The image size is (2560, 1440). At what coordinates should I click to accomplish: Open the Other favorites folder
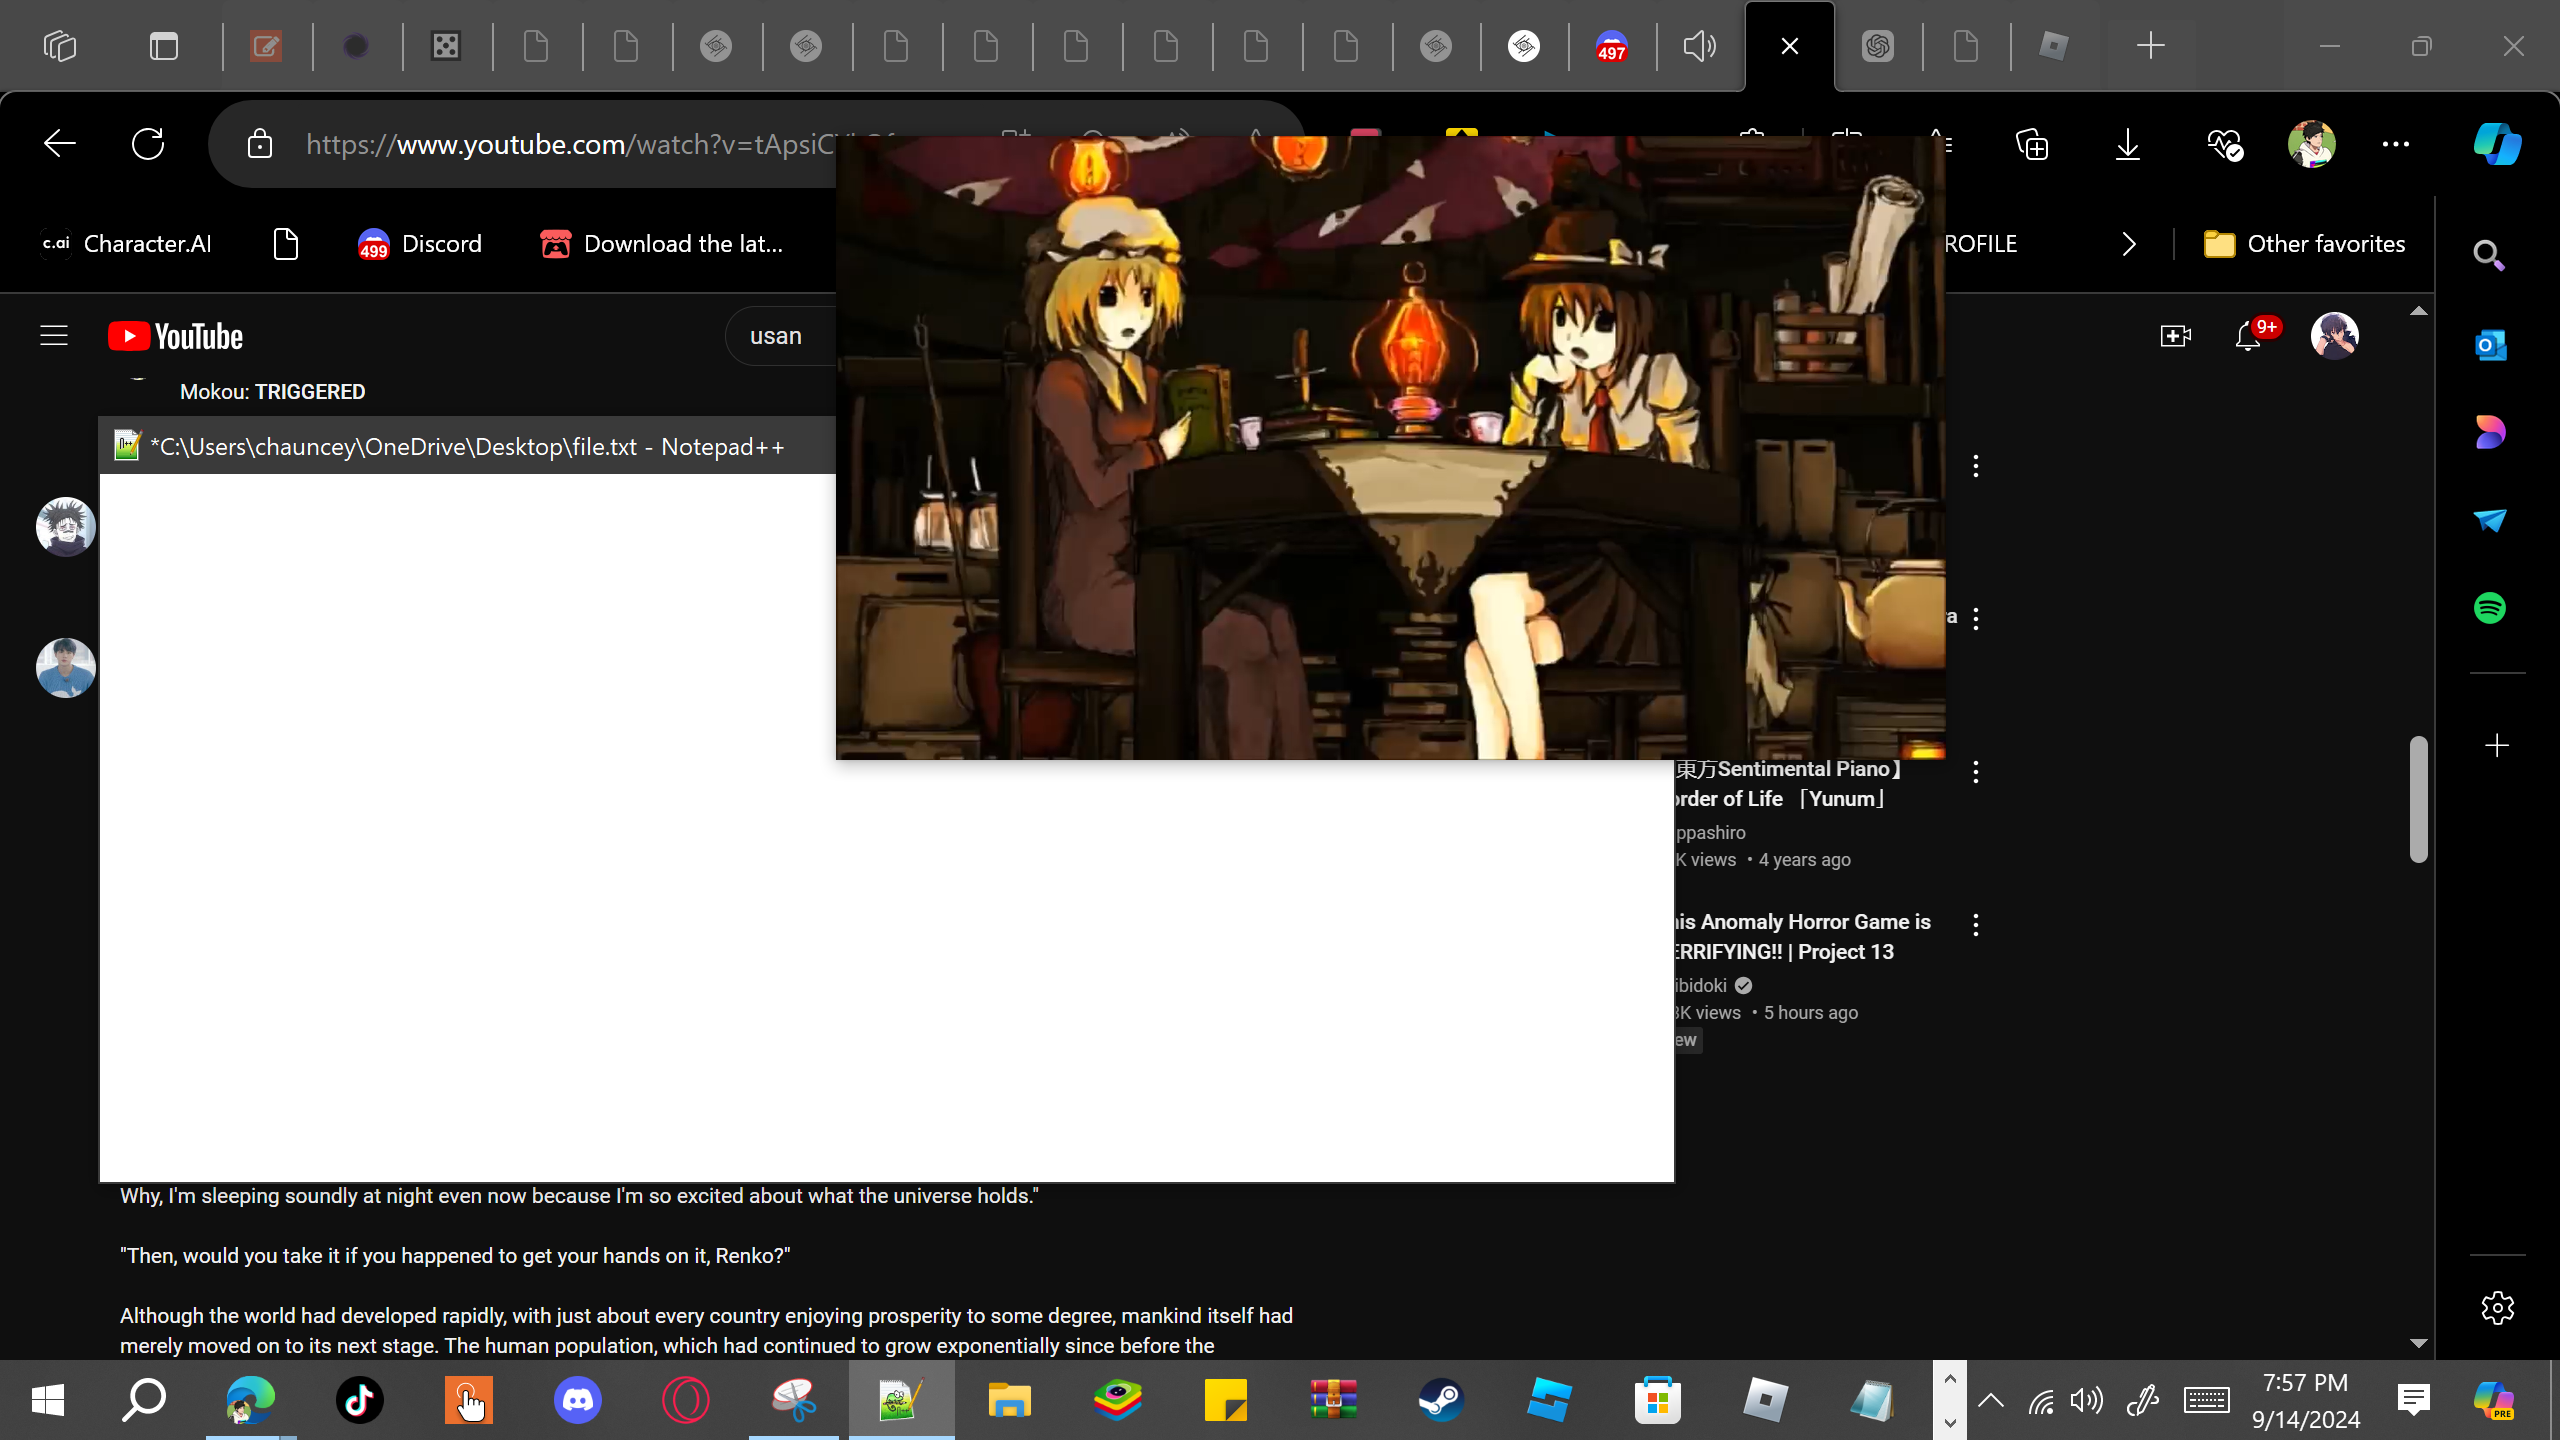point(2305,244)
